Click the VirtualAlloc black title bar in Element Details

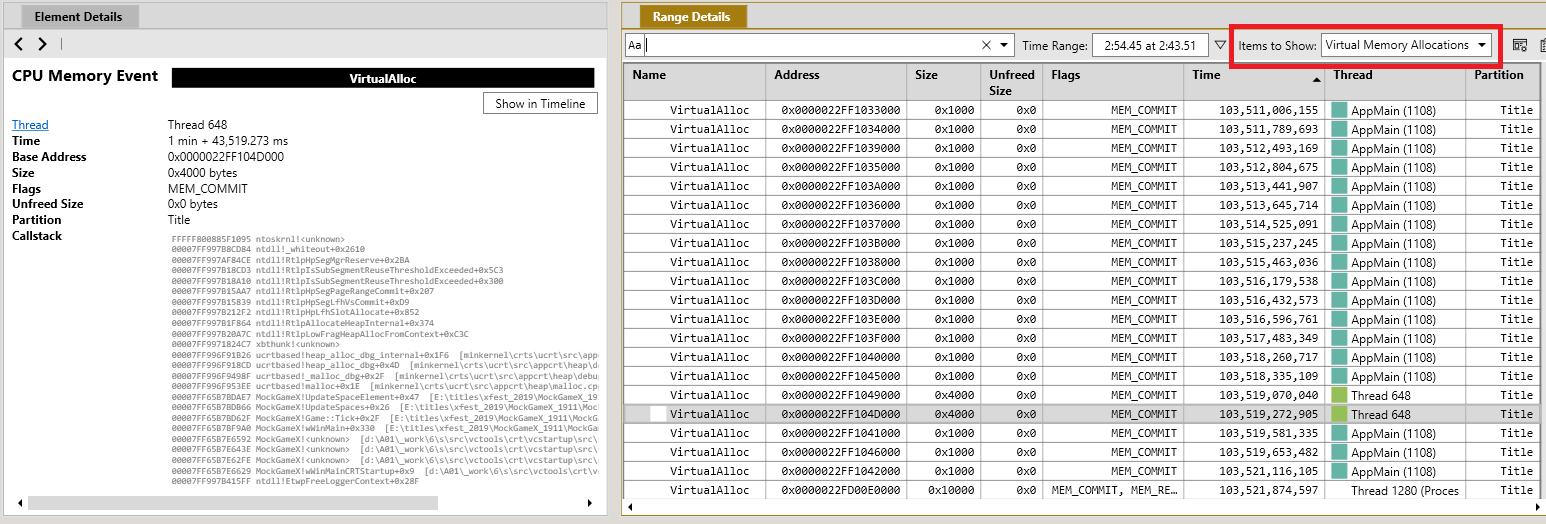pyautogui.click(x=383, y=78)
